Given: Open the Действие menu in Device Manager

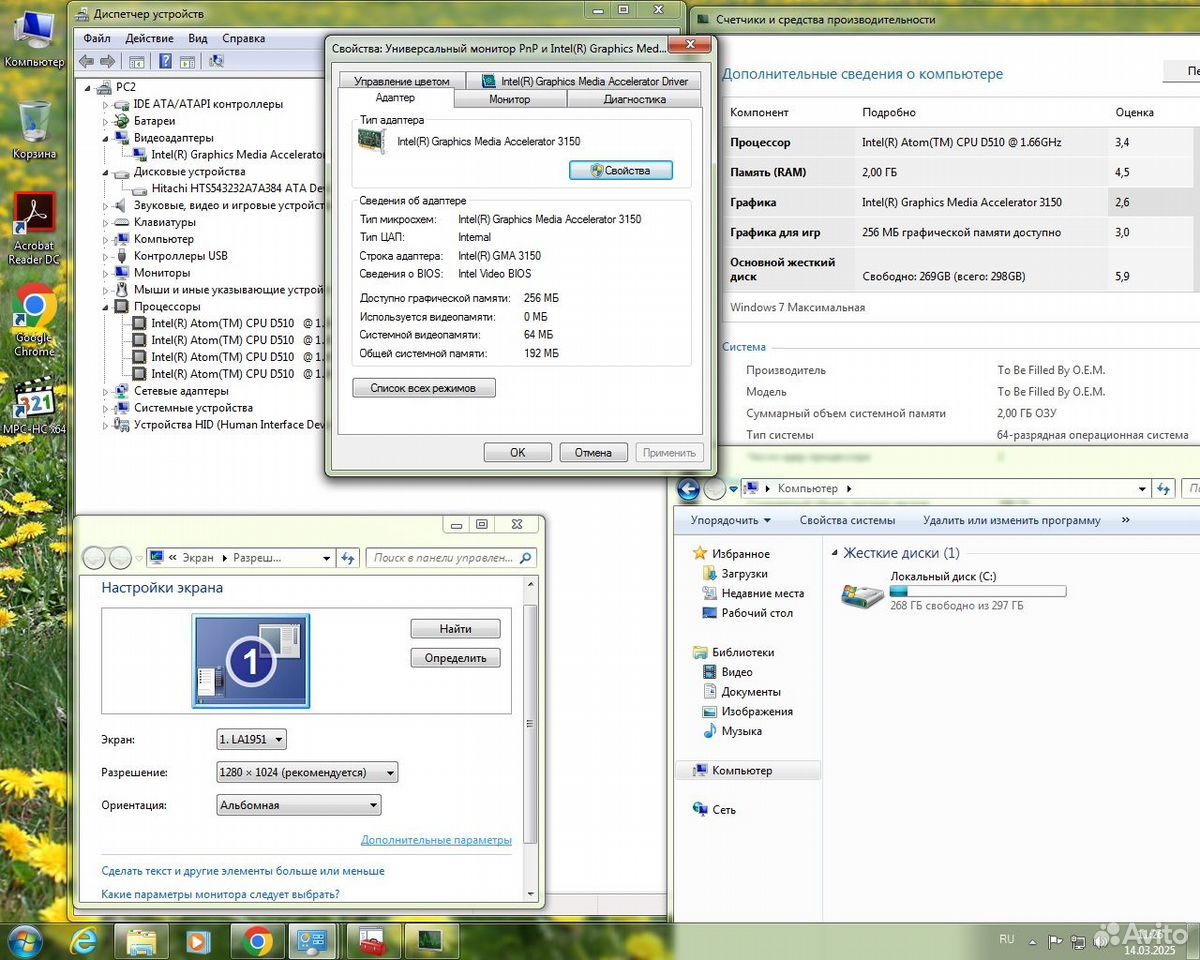Looking at the screenshot, I should point(150,39).
